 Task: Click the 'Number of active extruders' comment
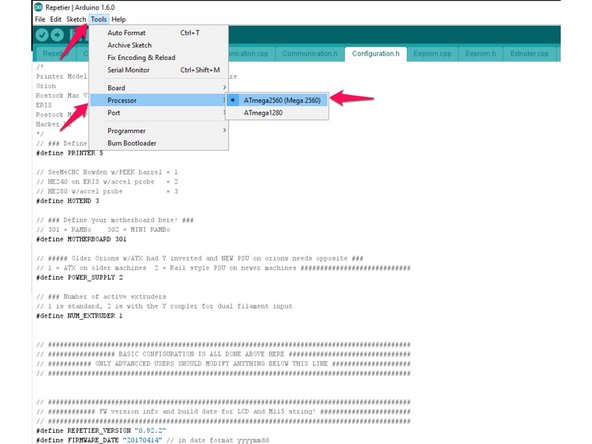point(101,296)
